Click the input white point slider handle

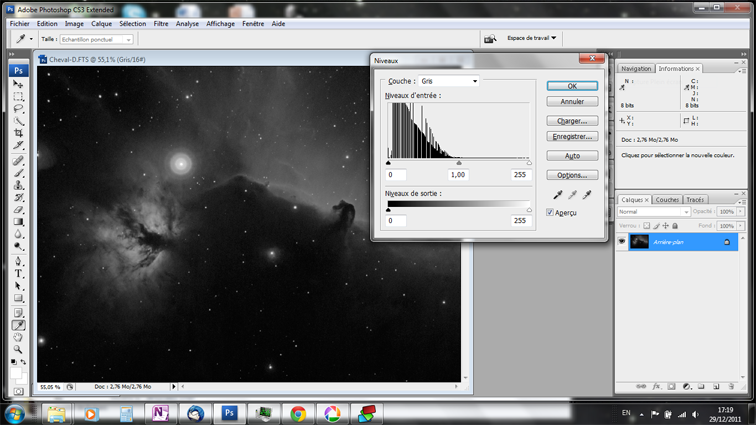[x=529, y=163]
